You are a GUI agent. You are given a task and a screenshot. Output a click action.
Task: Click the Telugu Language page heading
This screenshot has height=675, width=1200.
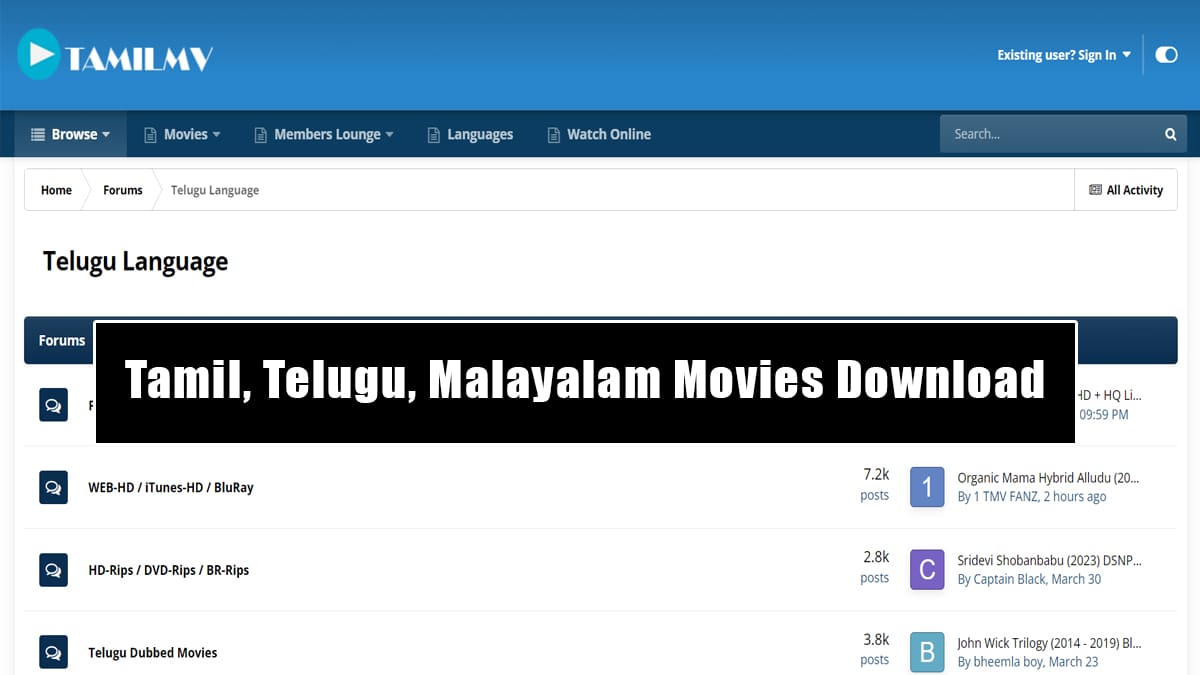coord(135,262)
